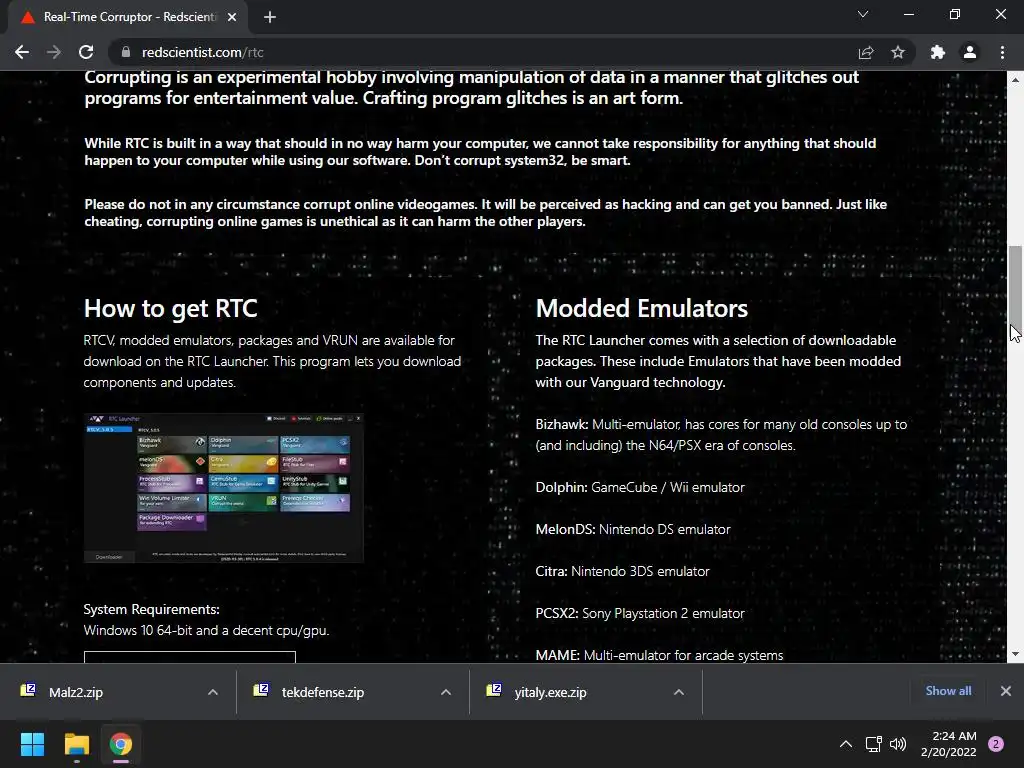
Task: Open Chrome's three-dot menu
Action: [x=1002, y=52]
